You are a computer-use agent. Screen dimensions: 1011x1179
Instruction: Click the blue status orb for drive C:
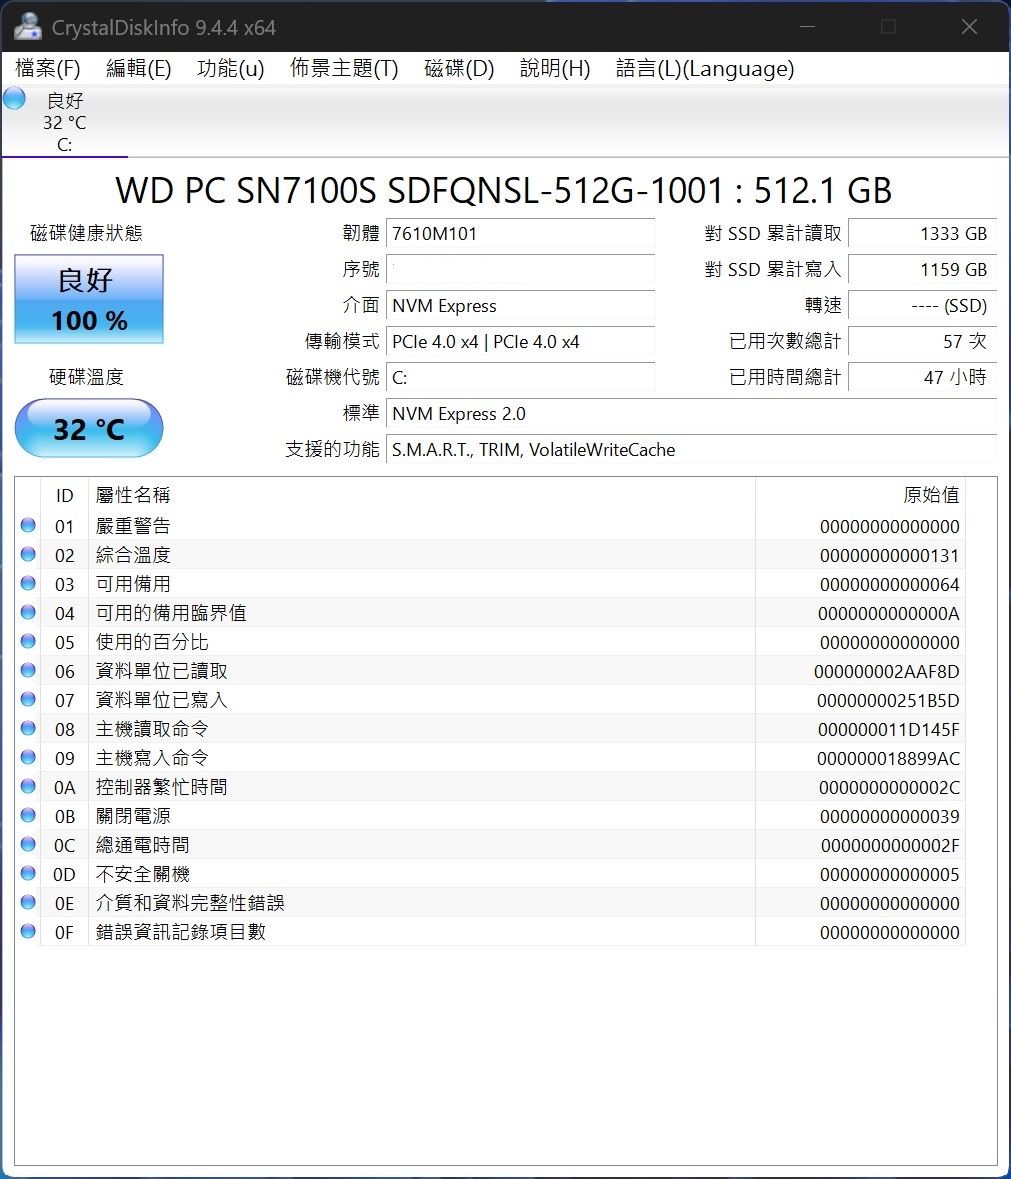coord(14,99)
